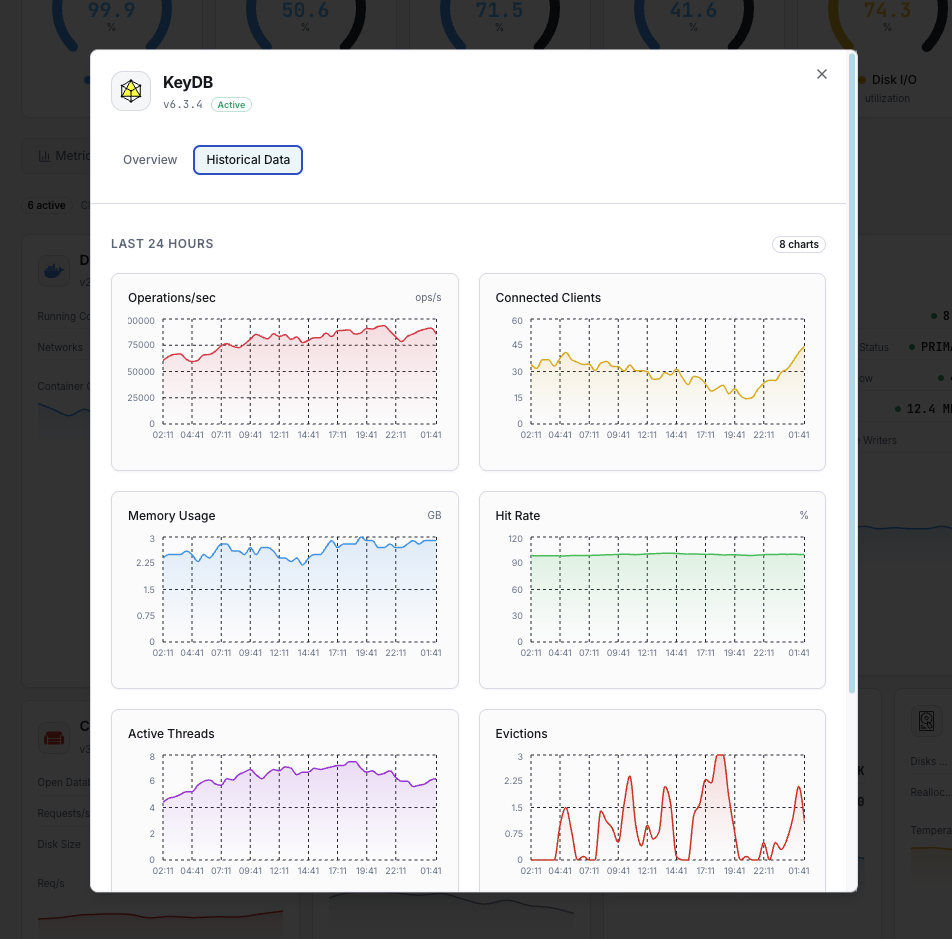Image resolution: width=952 pixels, height=939 pixels.
Task: Click the Disk I/O indicator dot
Action: coord(862,80)
